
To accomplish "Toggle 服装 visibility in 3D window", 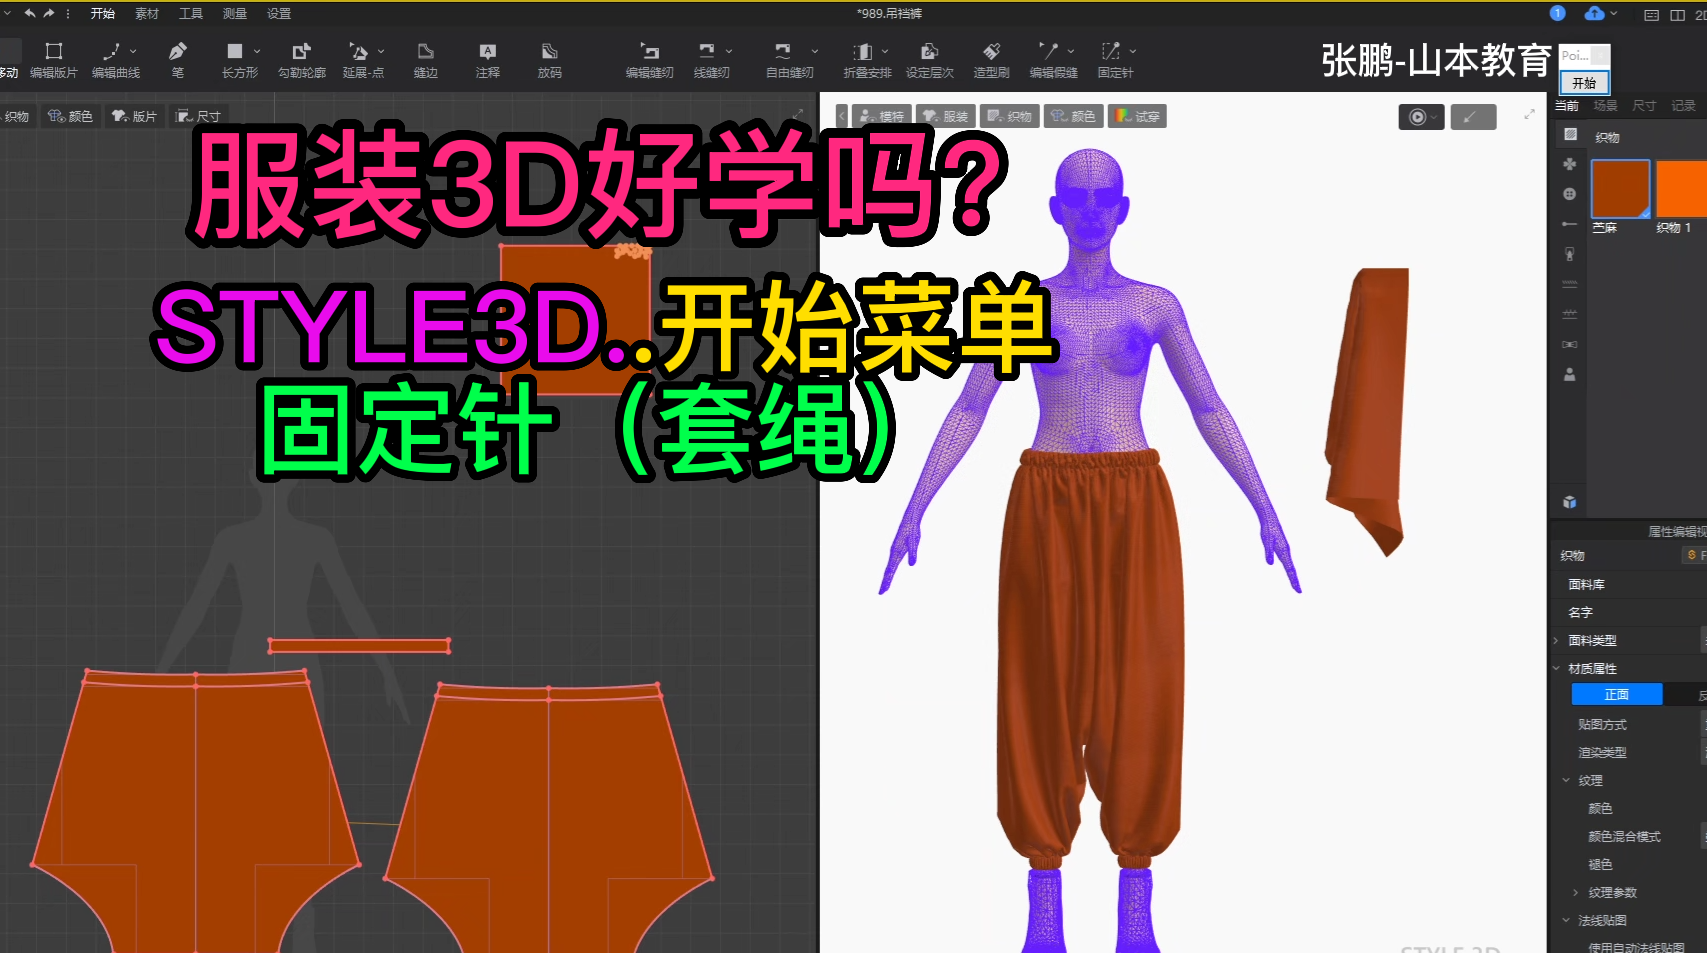I will coord(946,116).
